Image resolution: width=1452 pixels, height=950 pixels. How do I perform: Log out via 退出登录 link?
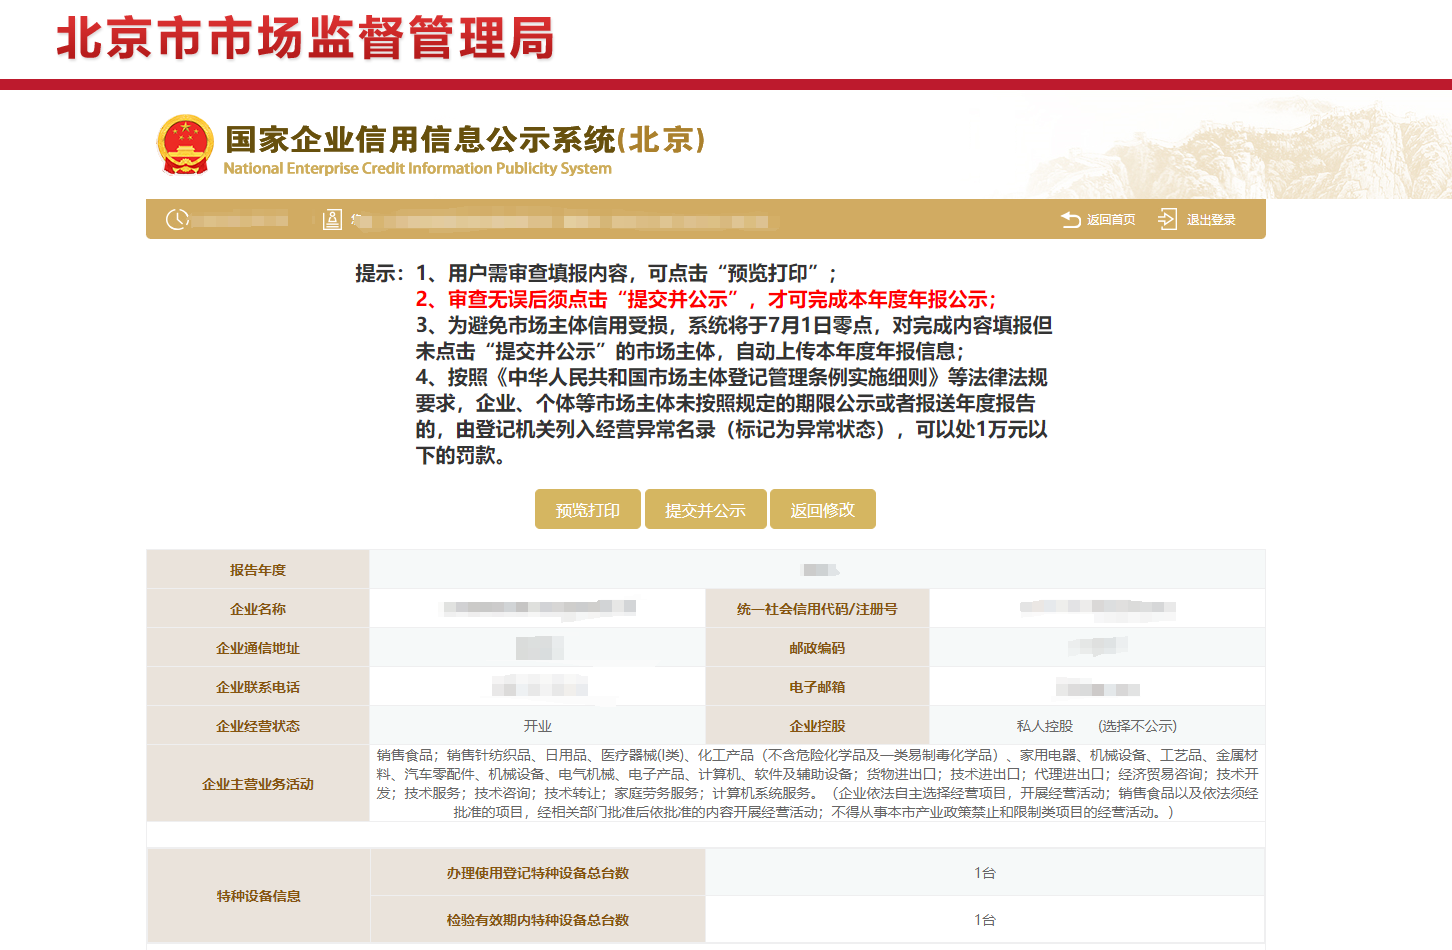[1211, 219]
